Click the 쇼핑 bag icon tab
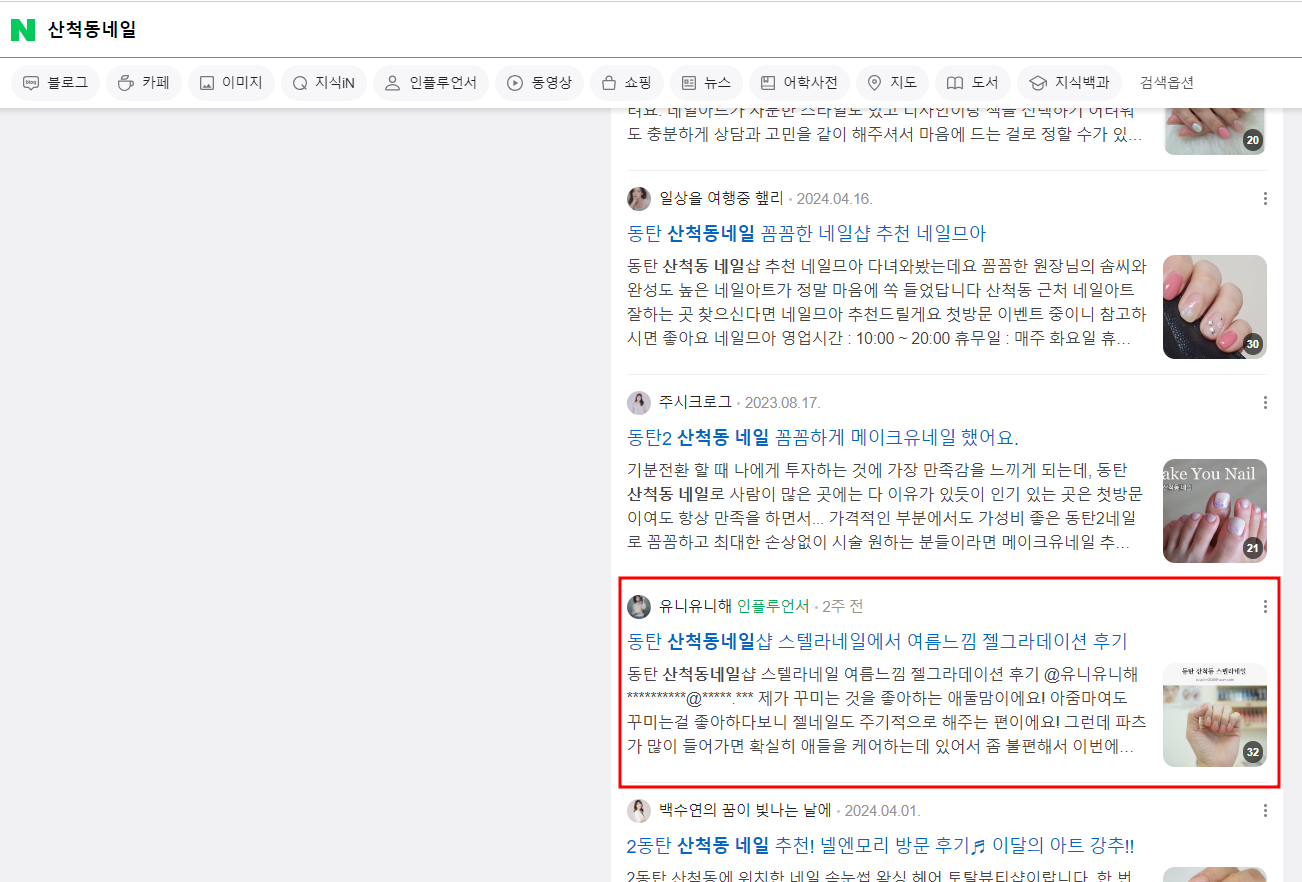This screenshot has height=882, width=1302. pyautogui.click(x=627, y=83)
